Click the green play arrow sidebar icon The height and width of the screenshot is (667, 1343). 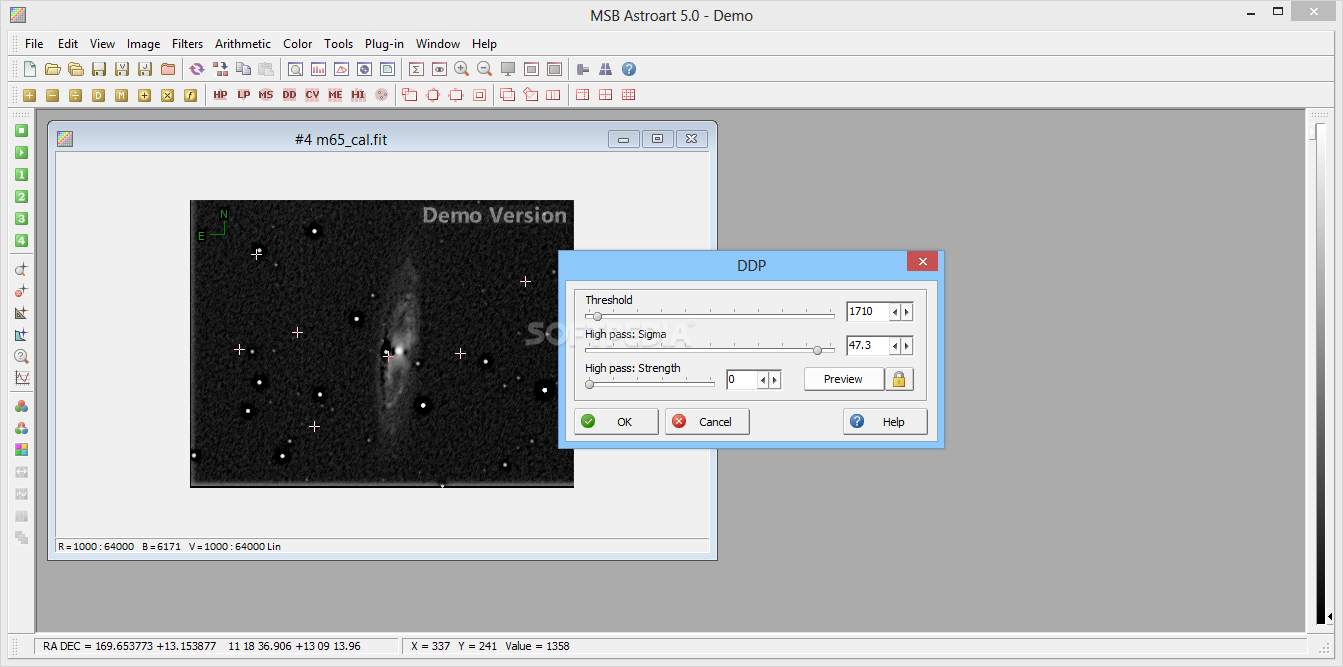tap(21, 153)
